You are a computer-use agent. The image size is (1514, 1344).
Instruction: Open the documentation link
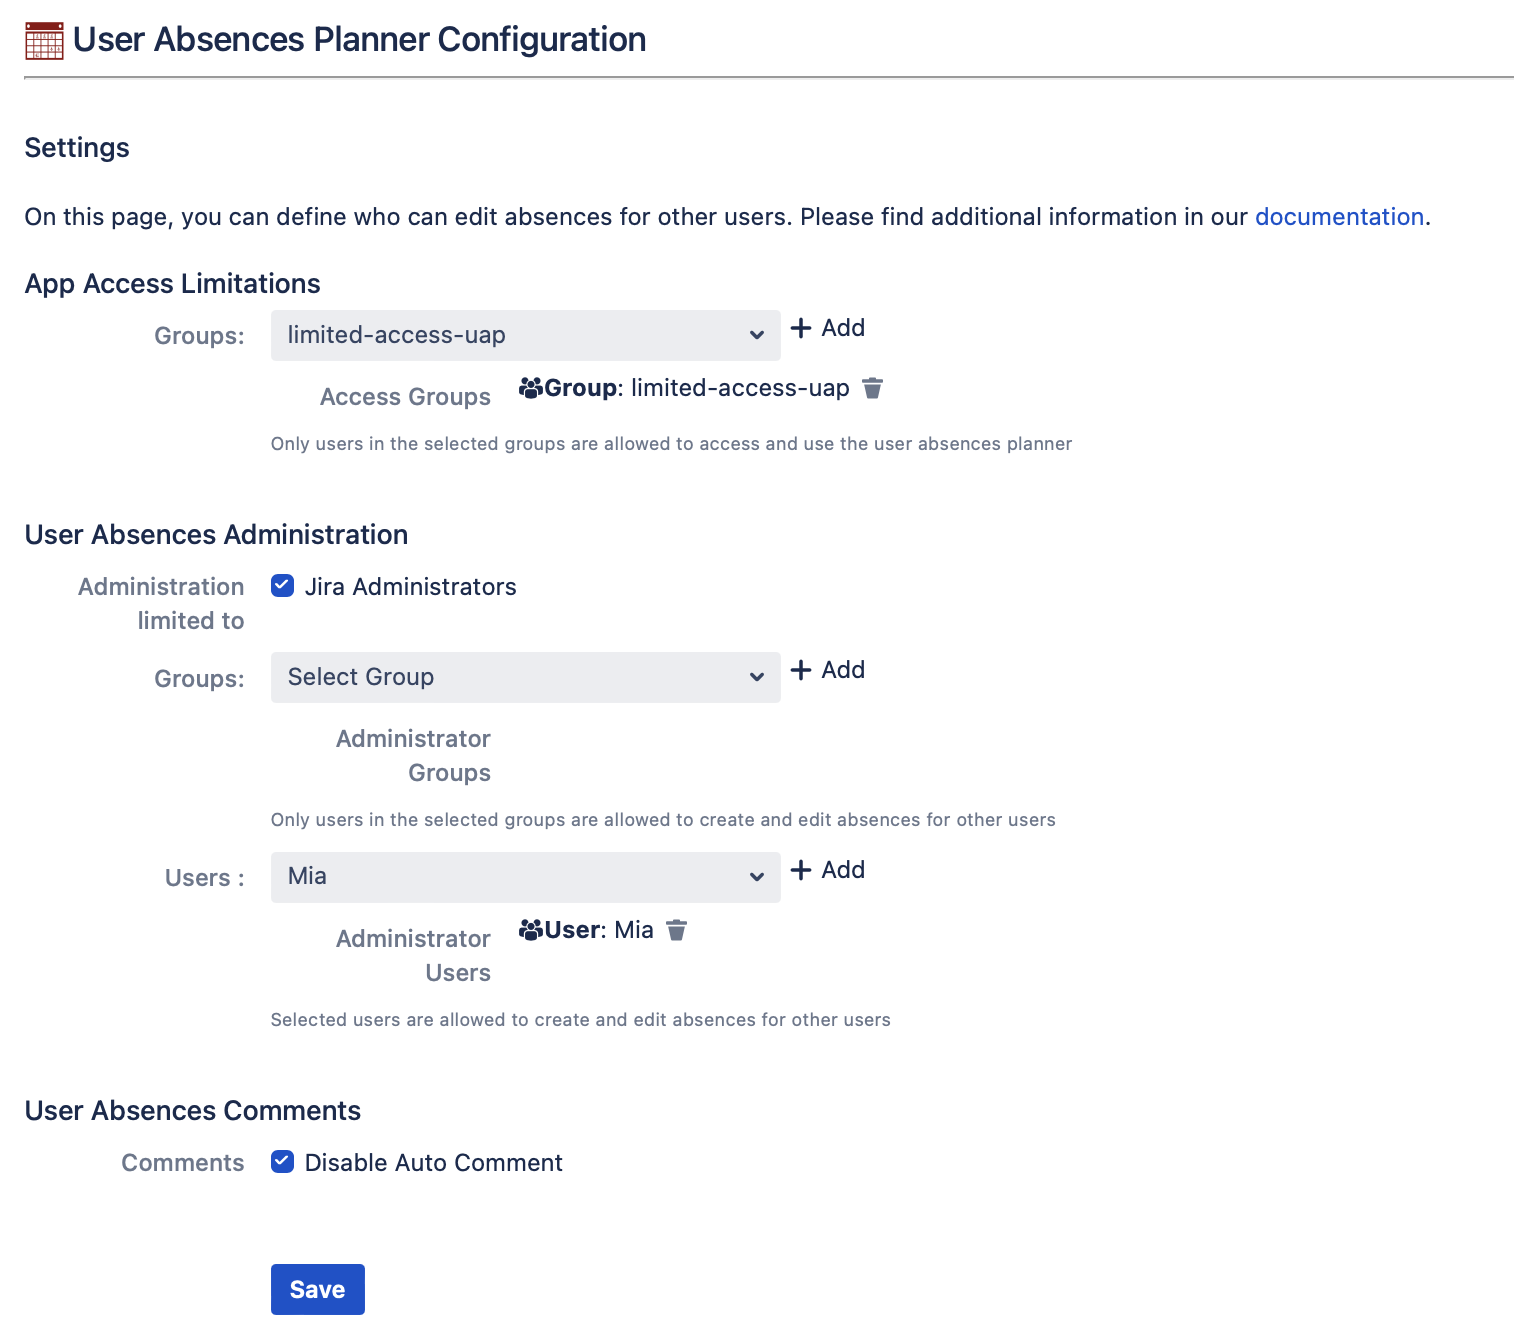click(x=1339, y=217)
